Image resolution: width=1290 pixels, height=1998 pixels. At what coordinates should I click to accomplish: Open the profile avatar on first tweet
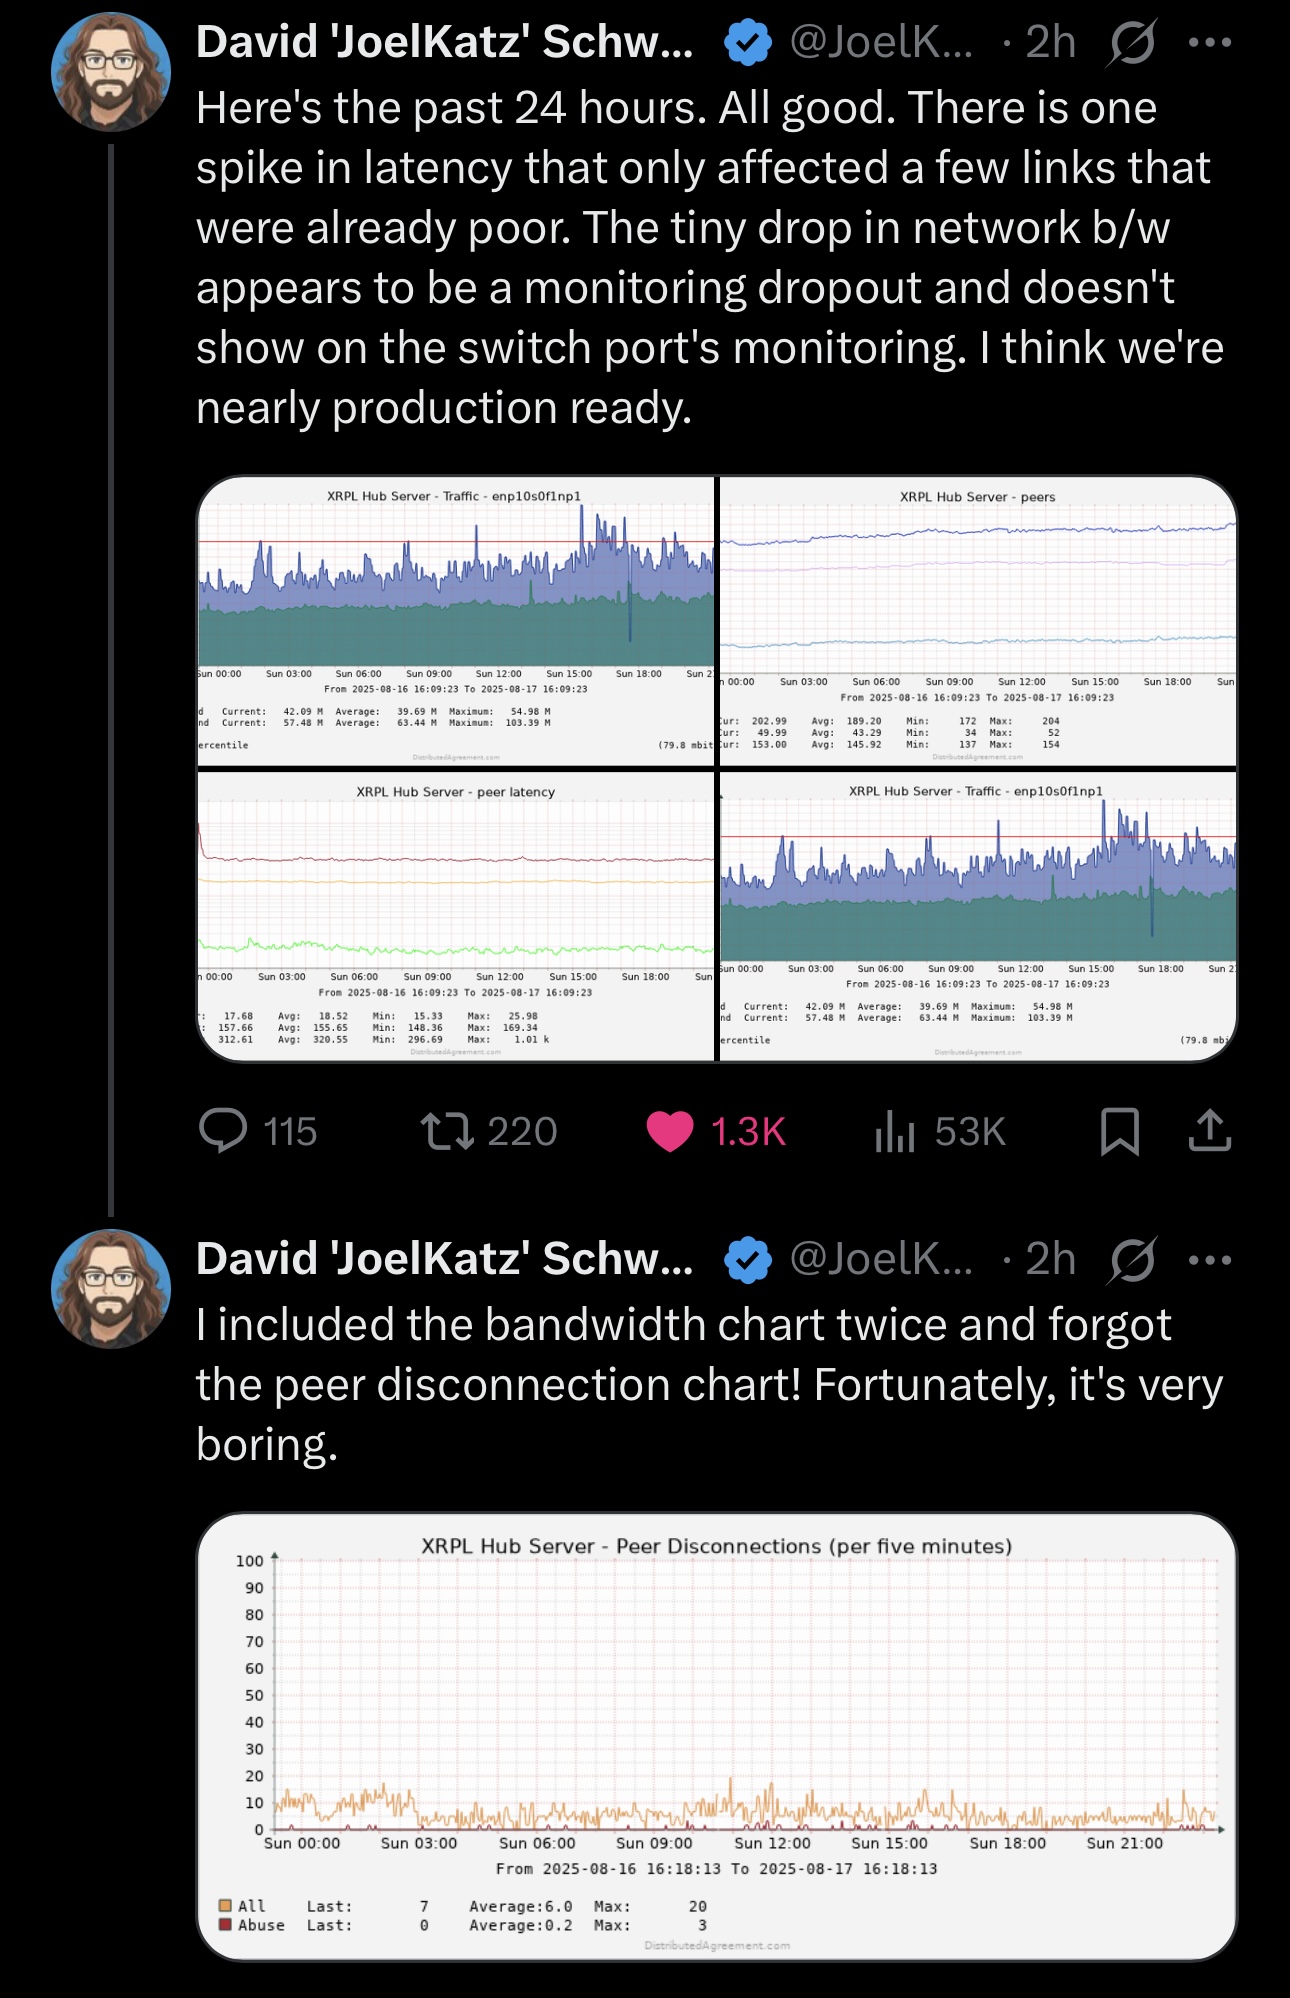tap(111, 72)
